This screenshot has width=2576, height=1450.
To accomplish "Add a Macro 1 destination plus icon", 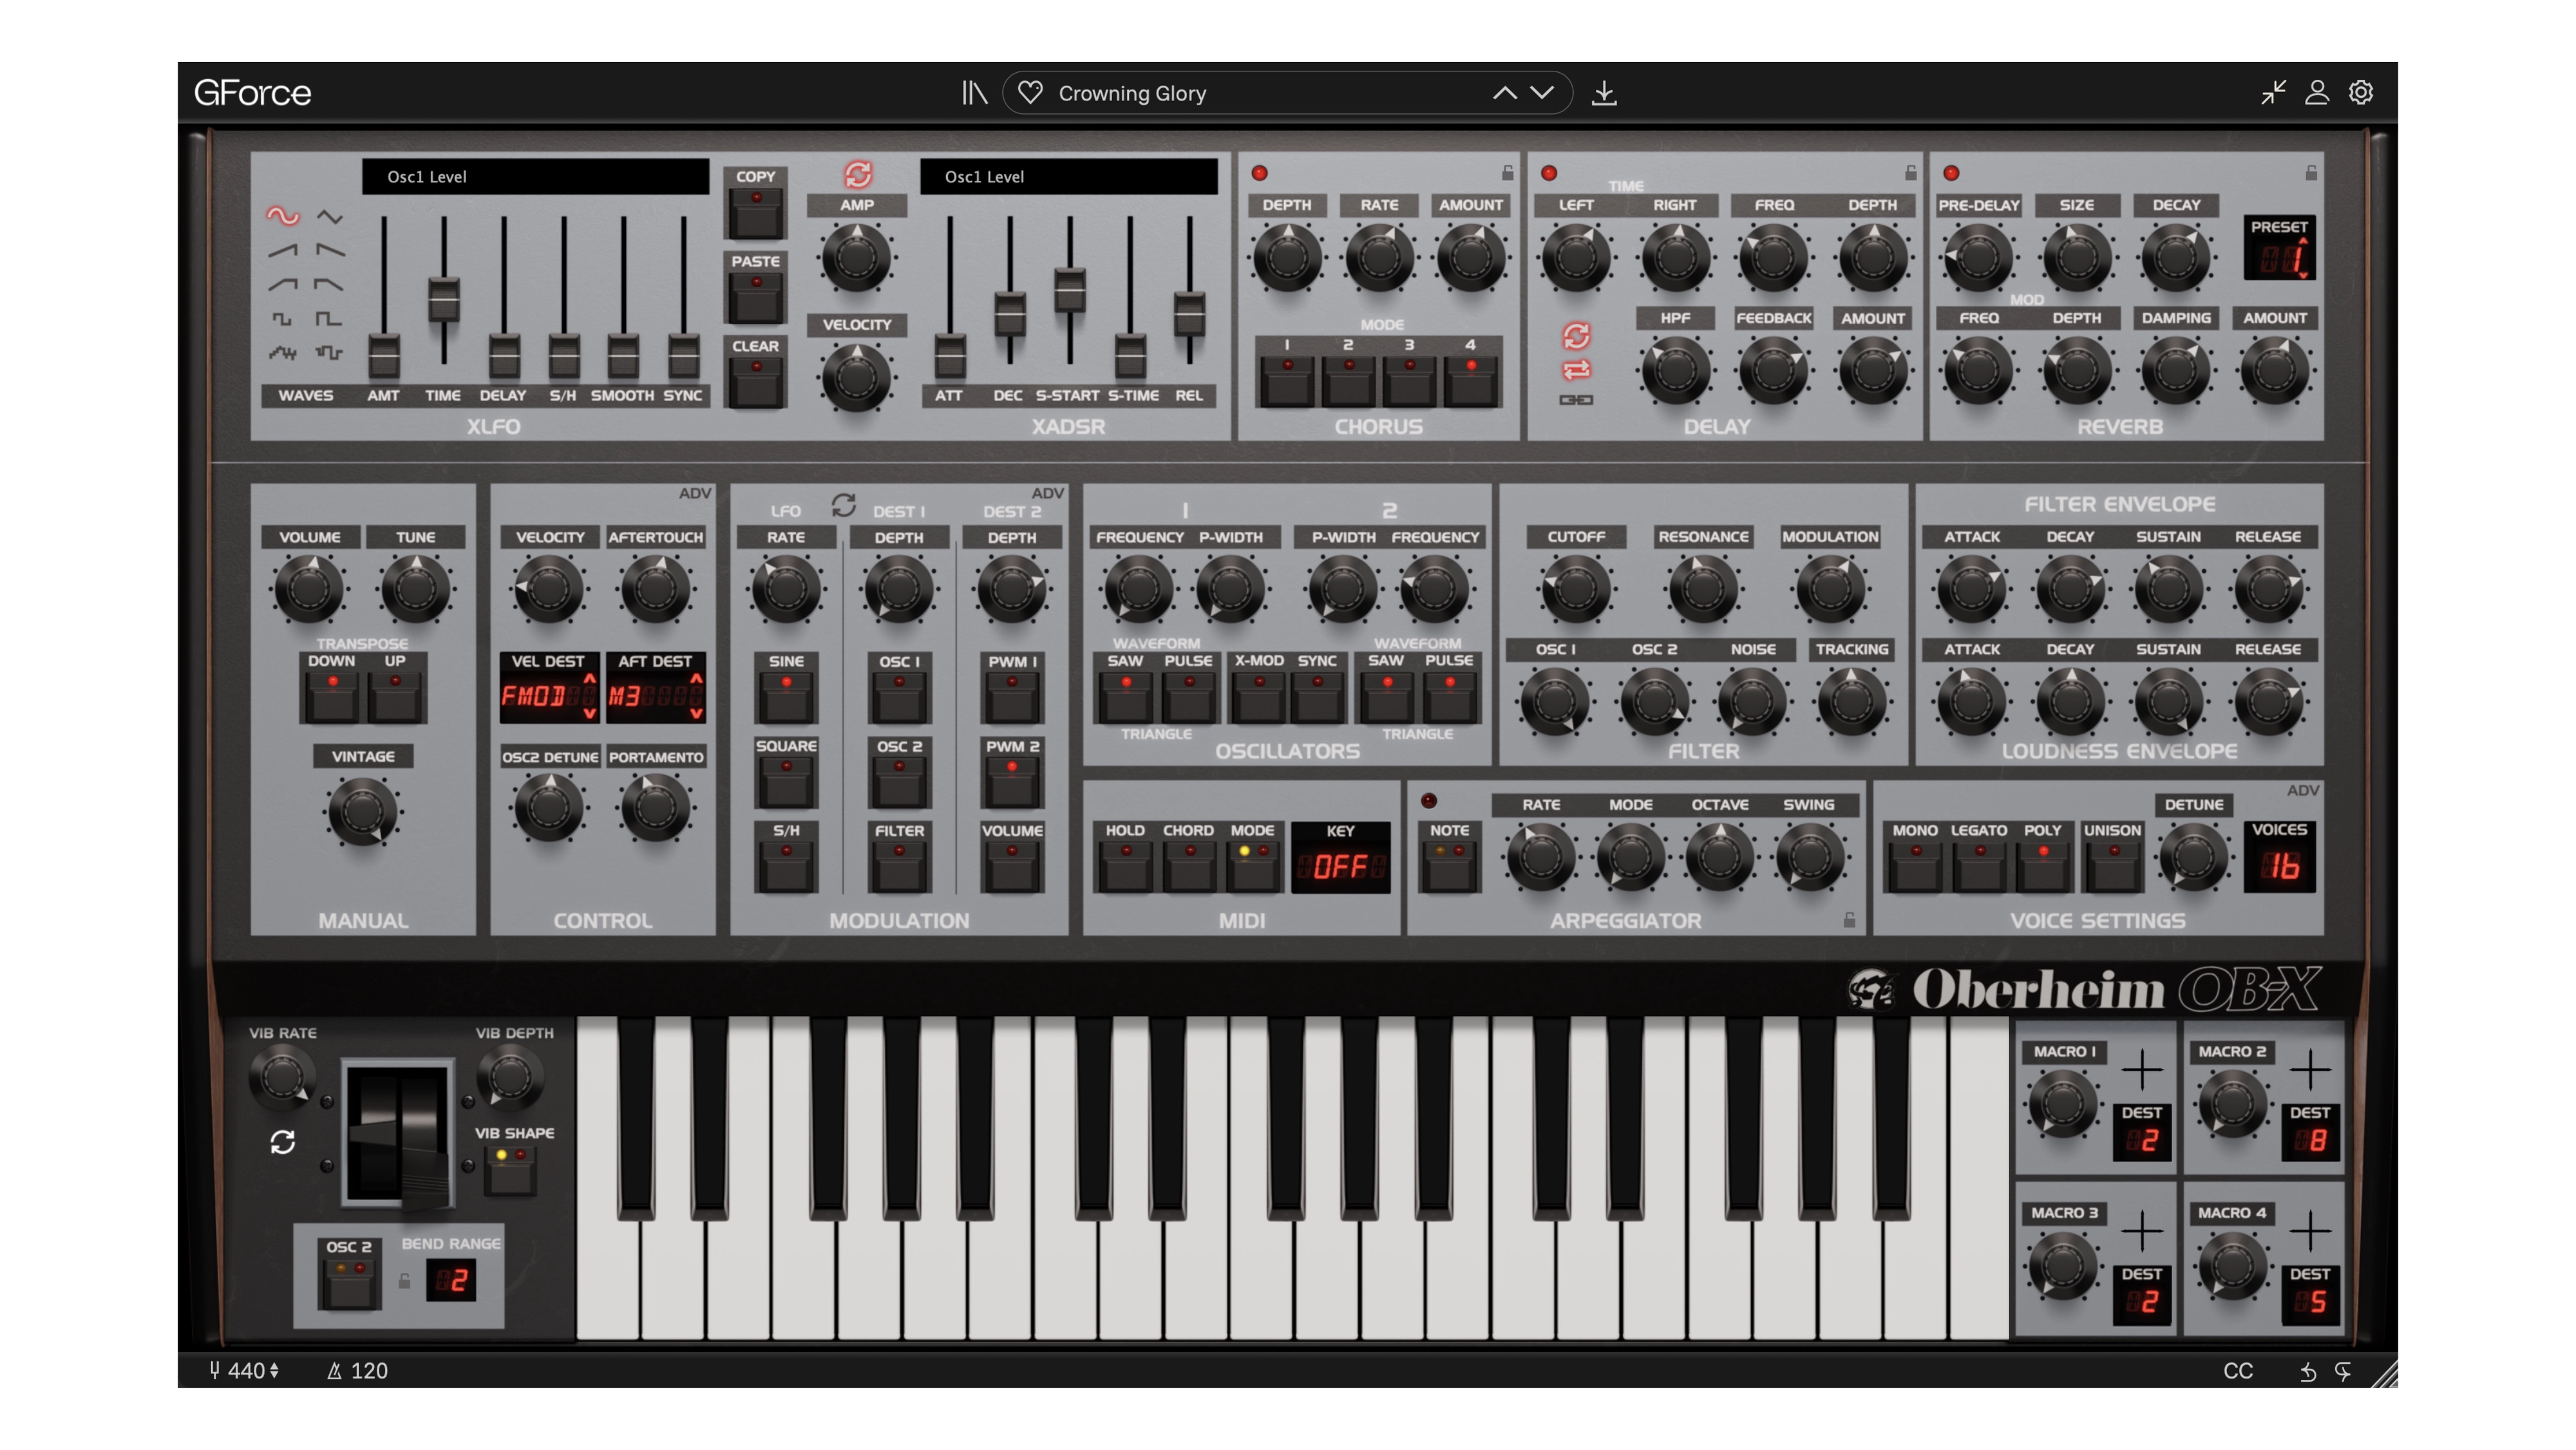I will (2142, 1070).
